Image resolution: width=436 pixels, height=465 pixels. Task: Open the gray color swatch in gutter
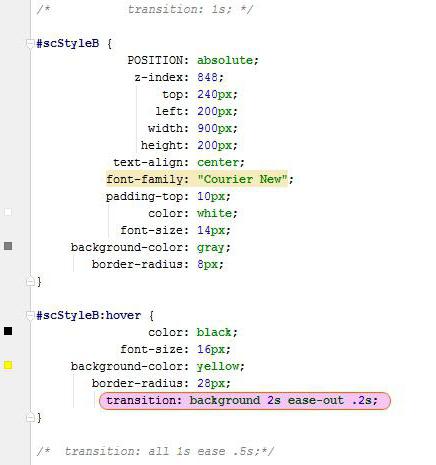tap(8, 246)
